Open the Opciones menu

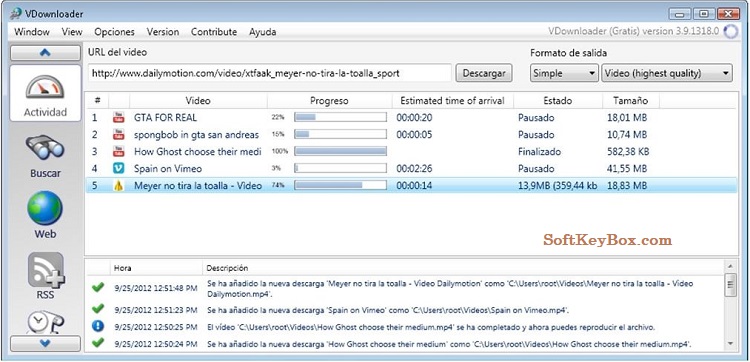pyautogui.click(x=114, y=32)
